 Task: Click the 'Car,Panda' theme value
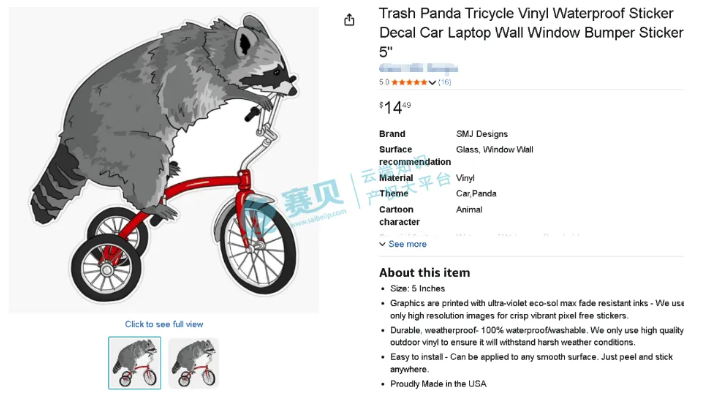pyautogui.click(x=476, y=194)
